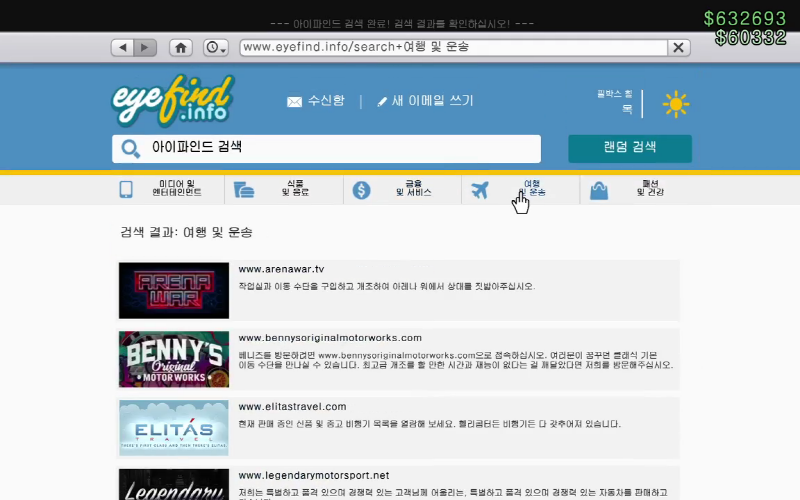Open the www.elitastravel.com link
The width and height of the screenshot is (800, 500).
(x=292, y=407)
